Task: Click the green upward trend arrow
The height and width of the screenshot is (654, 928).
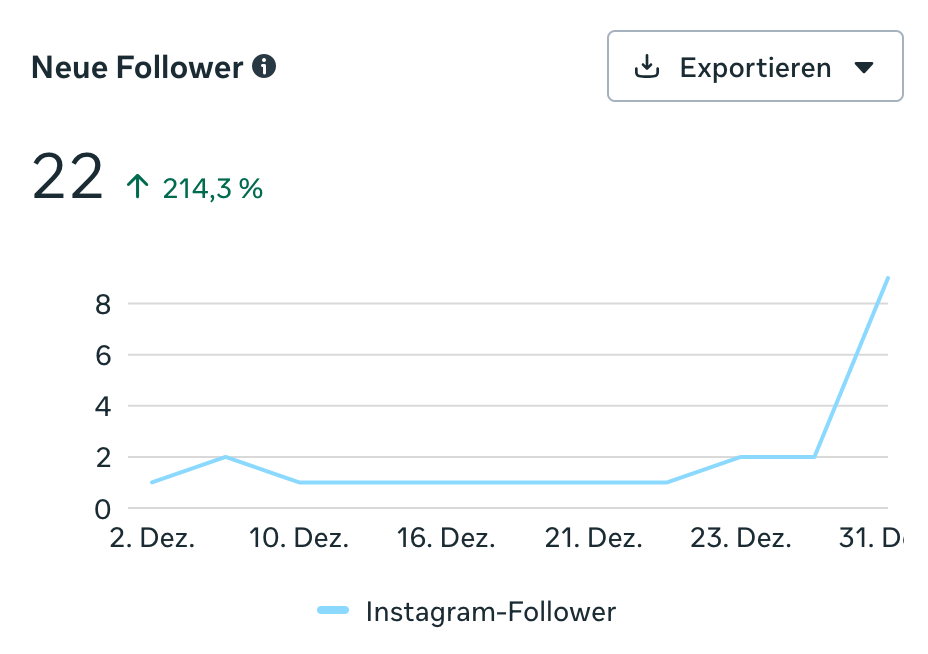Action: click(x=137, y=187)
